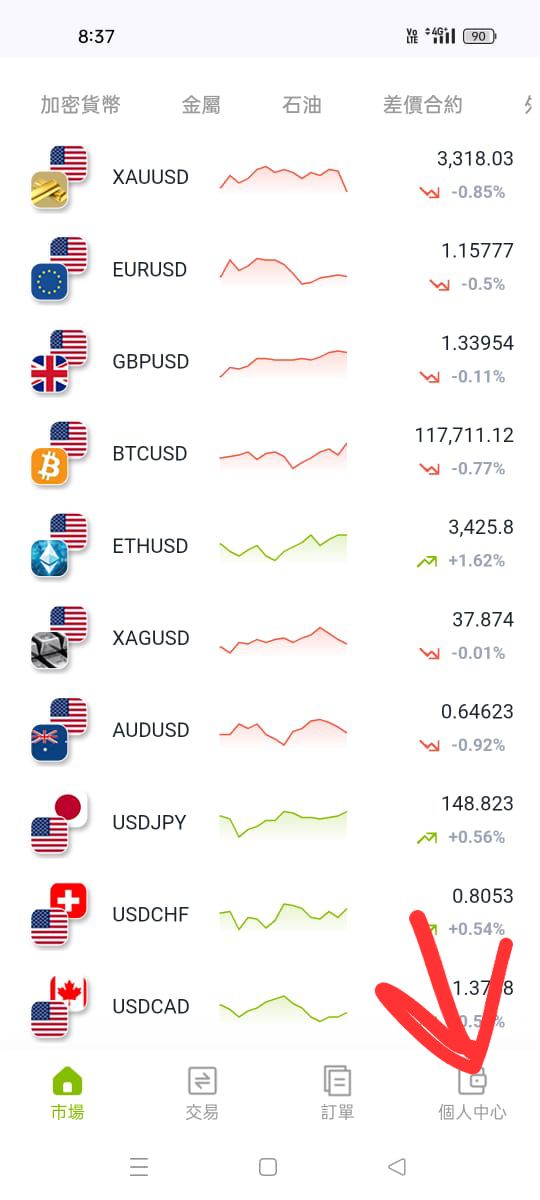Go to 個人中心 wallet icon
The height and width of the screenshot is (1200, 540).
472,1081
